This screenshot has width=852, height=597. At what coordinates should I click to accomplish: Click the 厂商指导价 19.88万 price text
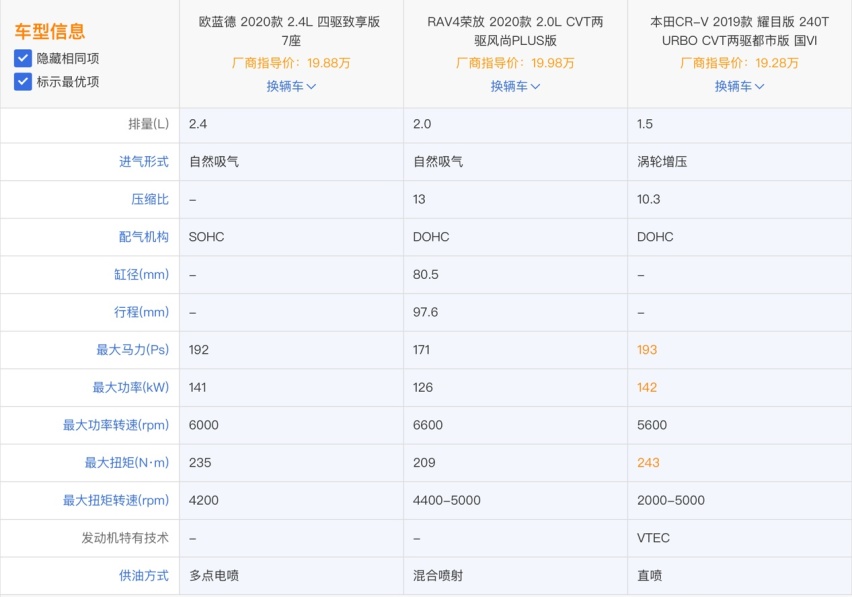click(291, 63)
